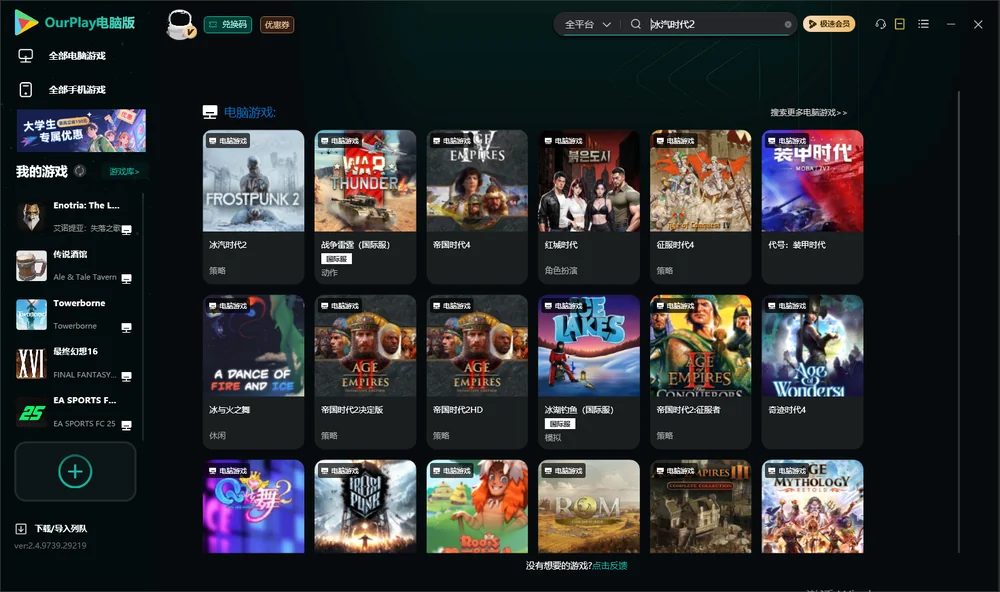Click the PC icon beside Enotria entry
1000x592 pixels.
(126, 230)
